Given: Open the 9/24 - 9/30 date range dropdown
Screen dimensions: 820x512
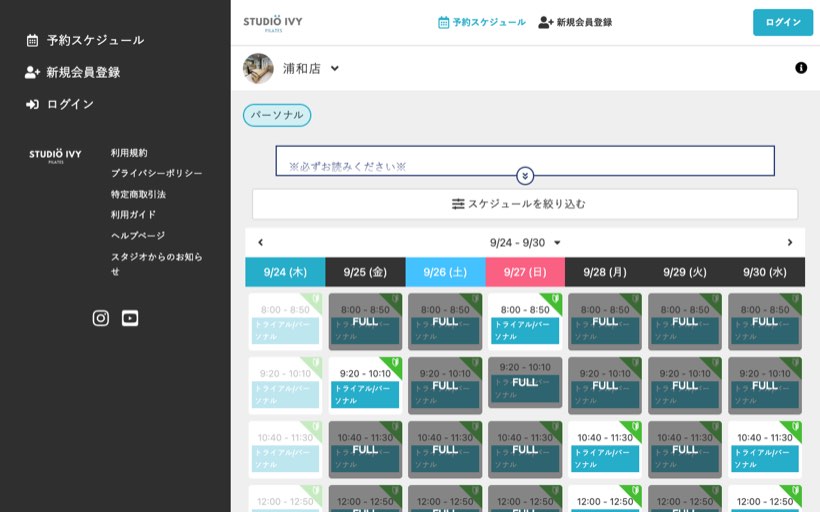Looking at the screenshot, I should pyautogui.click(x=525, y=243).
